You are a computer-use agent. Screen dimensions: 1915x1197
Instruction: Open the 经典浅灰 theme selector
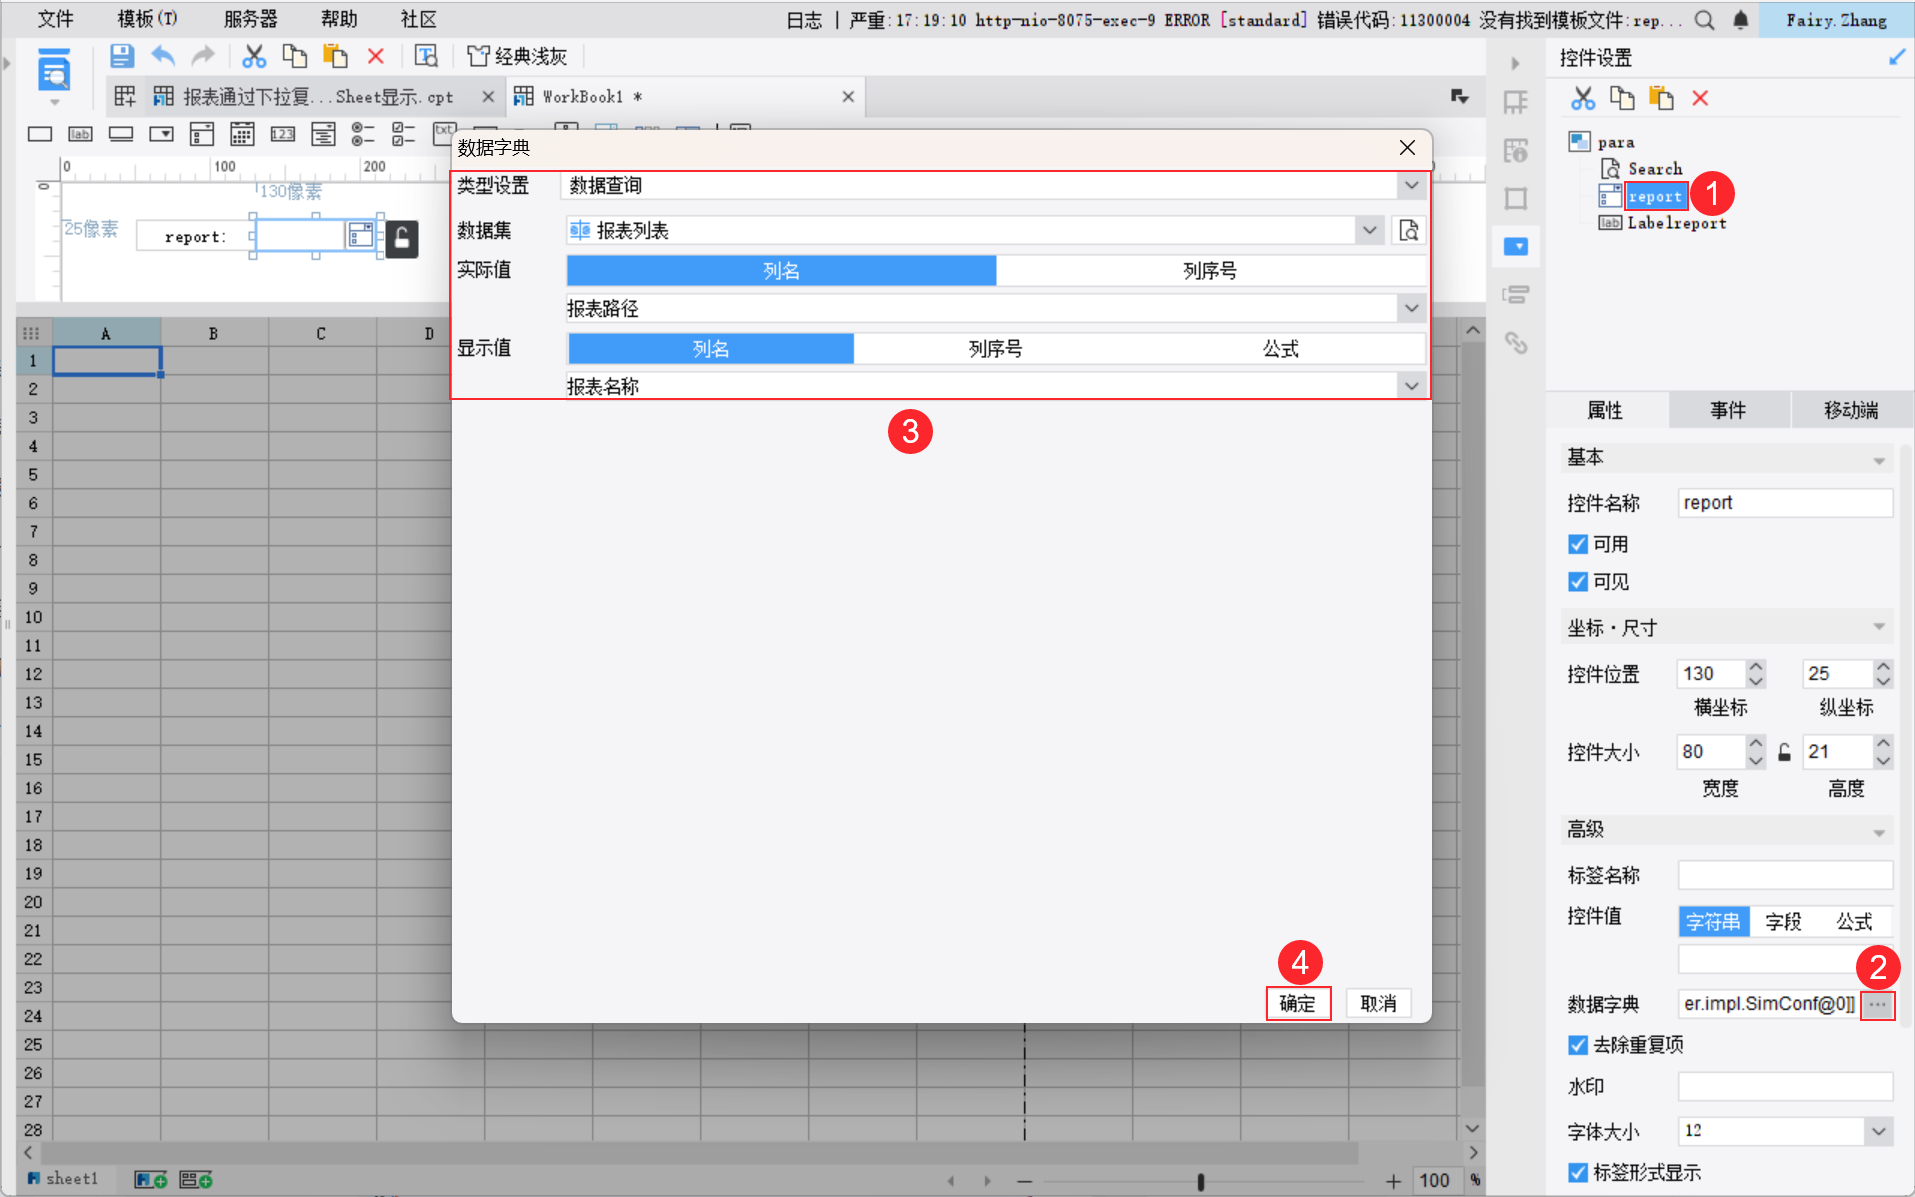click(518, 57)
